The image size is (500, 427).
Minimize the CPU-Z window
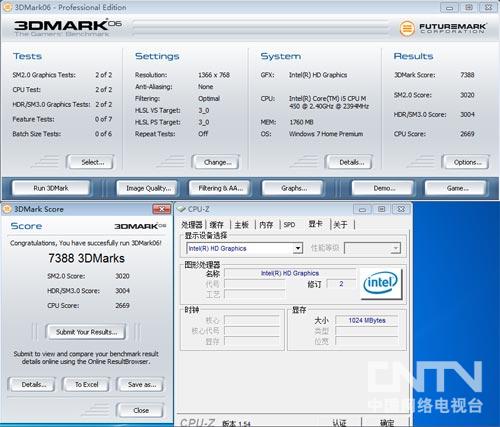coord(362,209)
